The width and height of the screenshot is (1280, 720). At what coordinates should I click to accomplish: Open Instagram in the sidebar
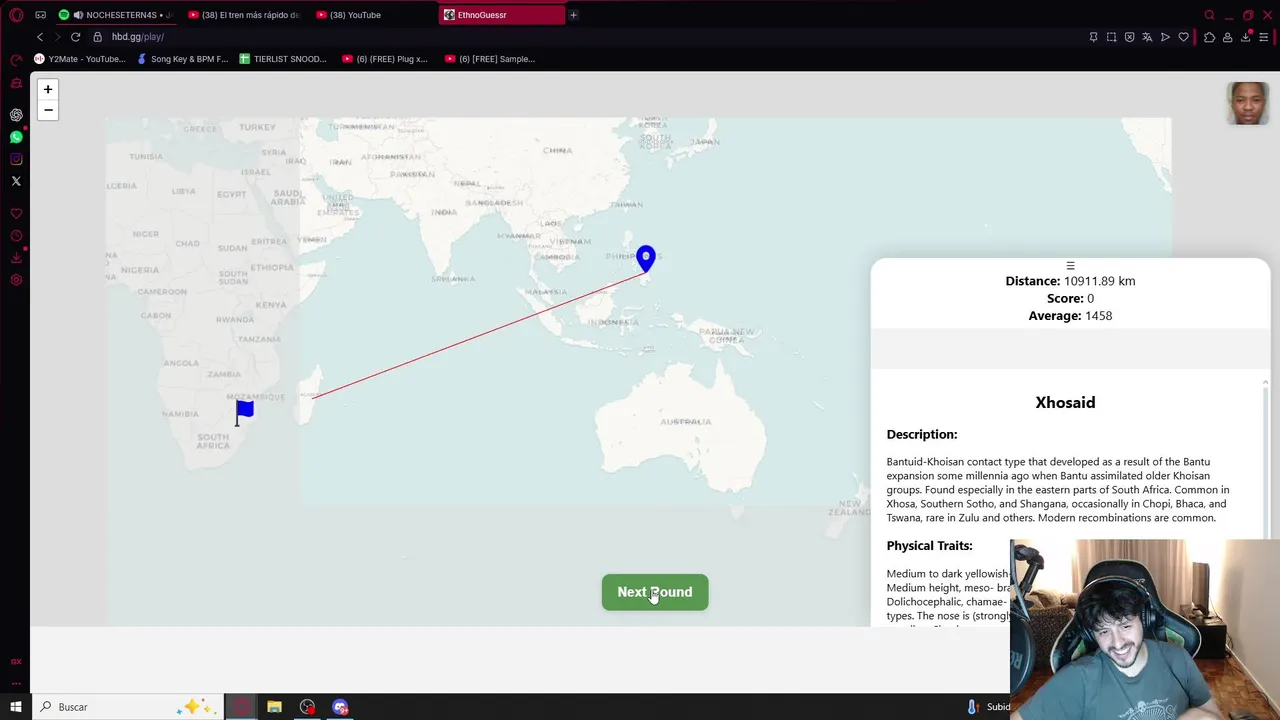16,159
